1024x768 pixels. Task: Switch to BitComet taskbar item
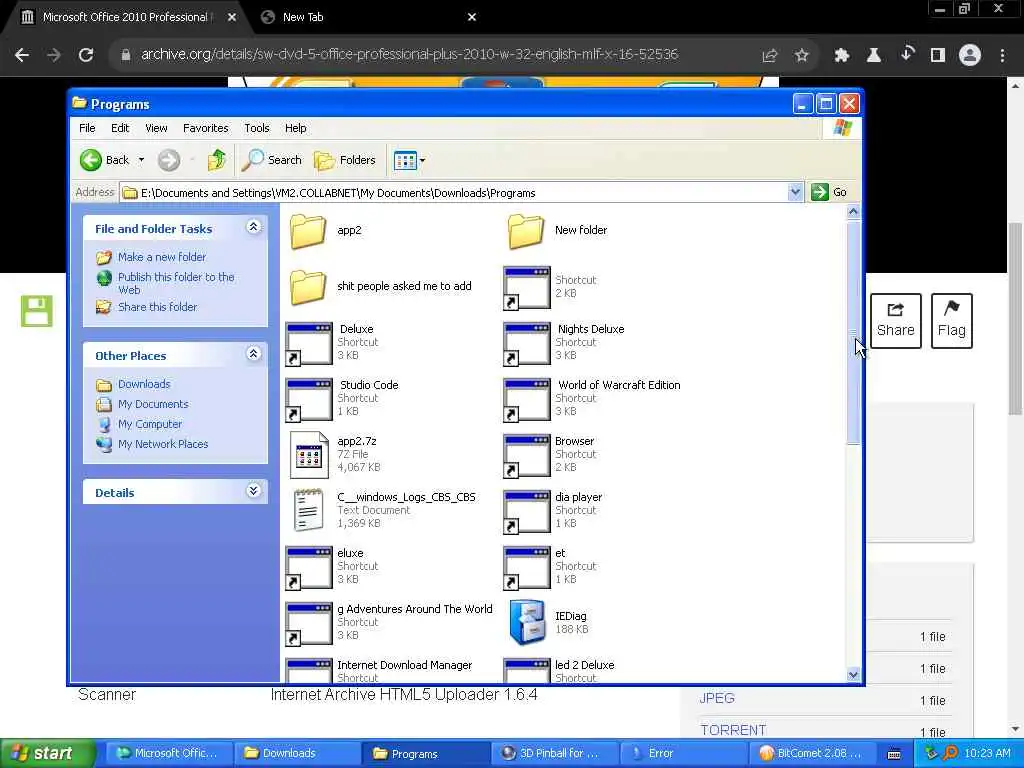812,754
